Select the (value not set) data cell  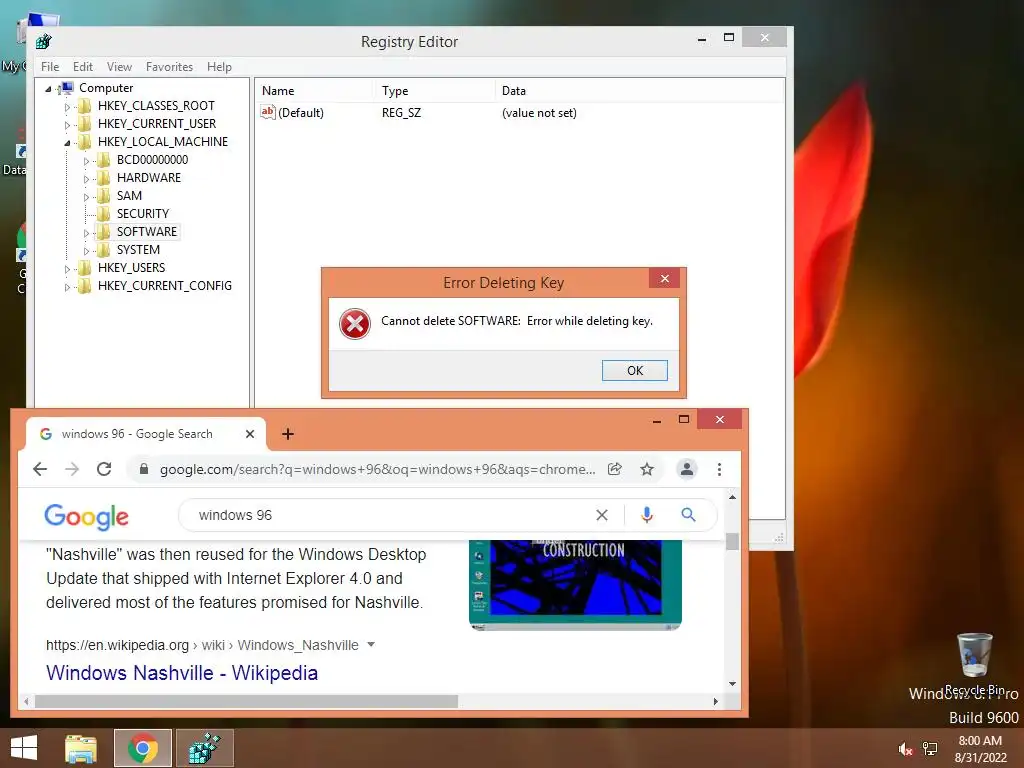539,113
